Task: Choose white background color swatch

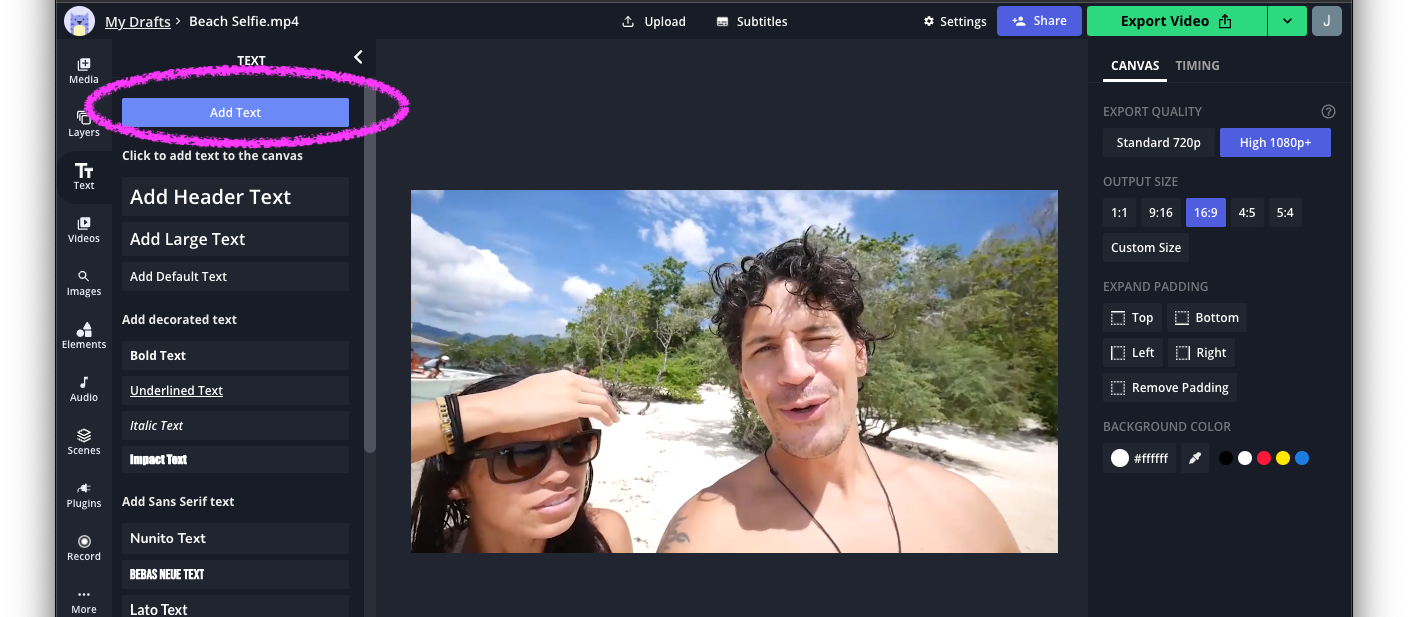Action: point(1245,458)
